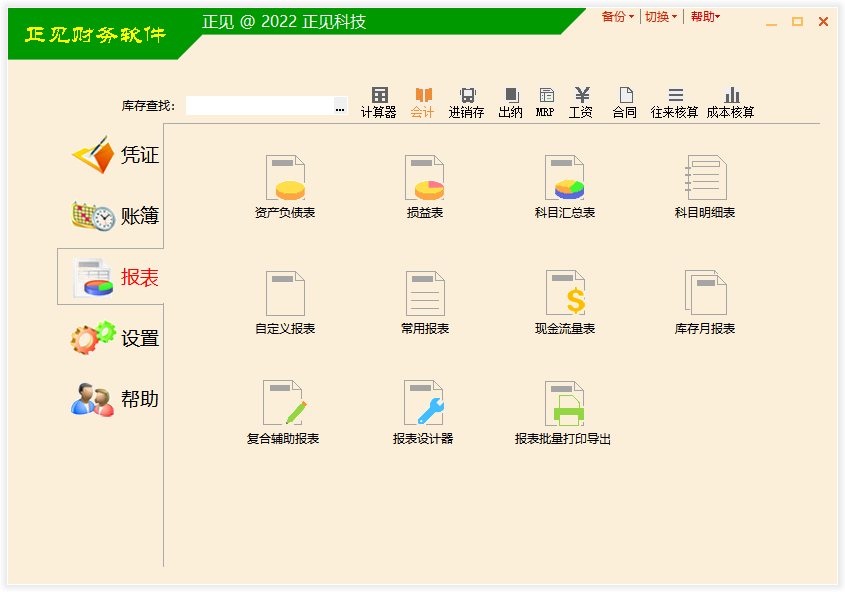Click the 库存查找 search input field
845x592 pixels.
tap(260, 106)
